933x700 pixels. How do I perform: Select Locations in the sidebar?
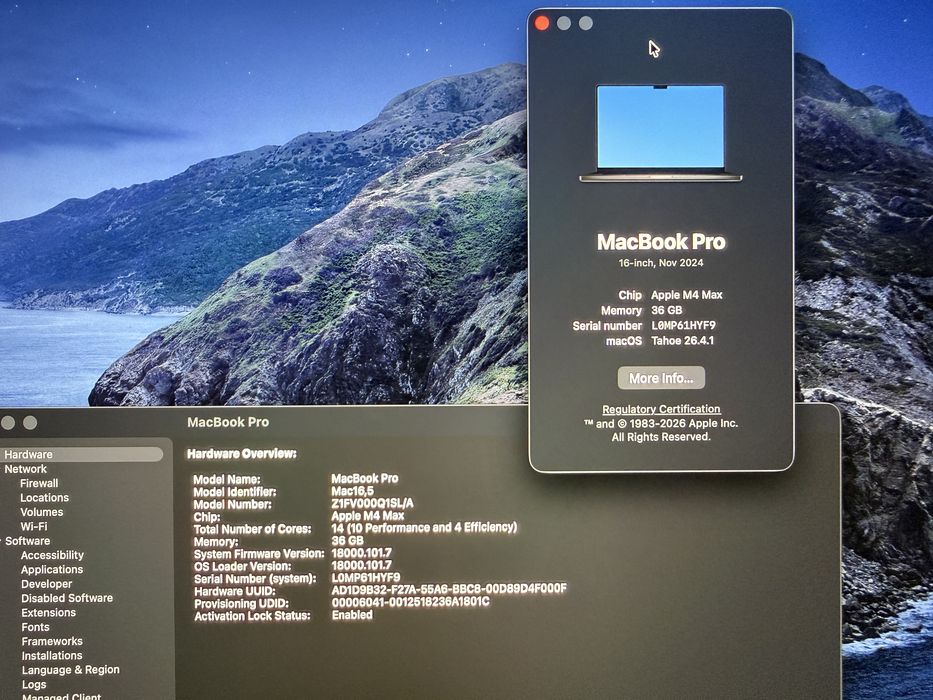click(45, 498)
